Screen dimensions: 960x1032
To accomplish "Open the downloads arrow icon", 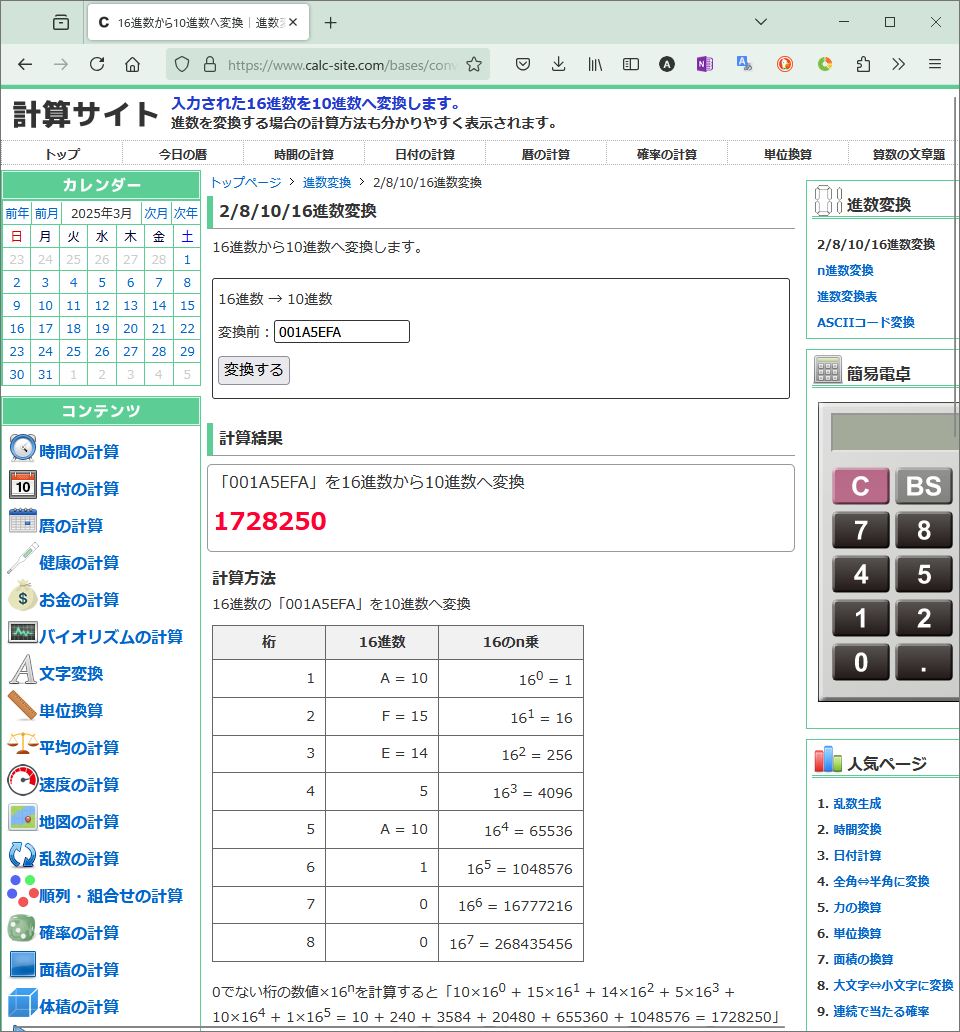I will pyautogui.click(x=559, y=64).
